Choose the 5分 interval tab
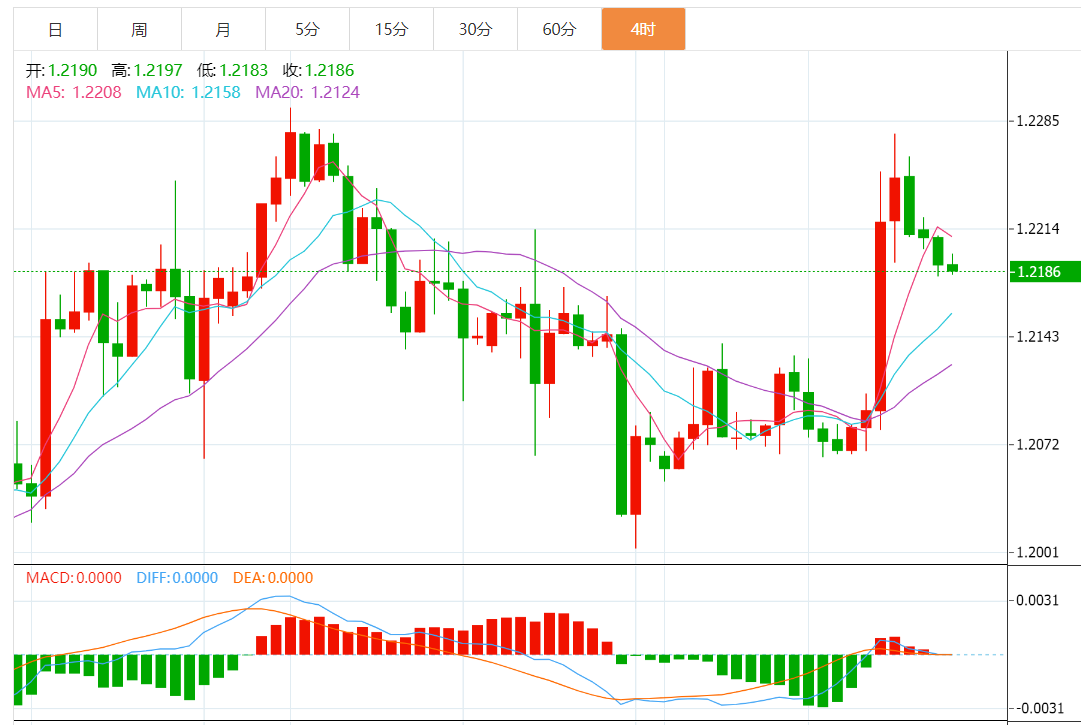Viewport: 1081px width, 725px height. (x=308, y=30)
